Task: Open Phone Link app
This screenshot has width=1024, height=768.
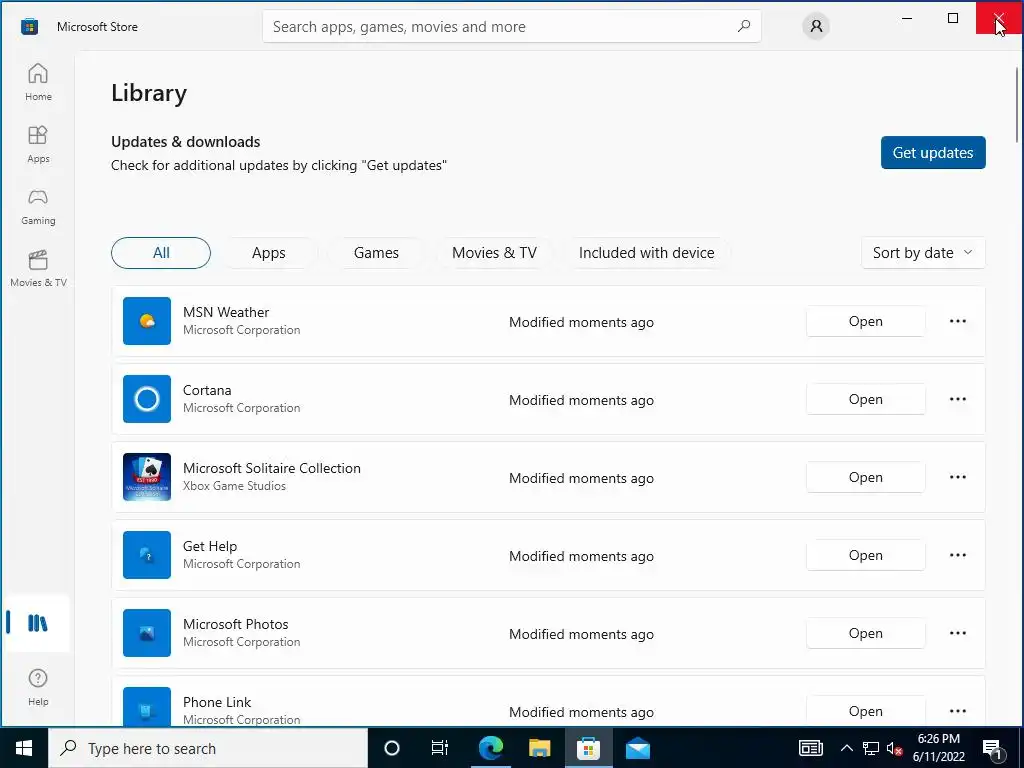Action: (865, 711)
